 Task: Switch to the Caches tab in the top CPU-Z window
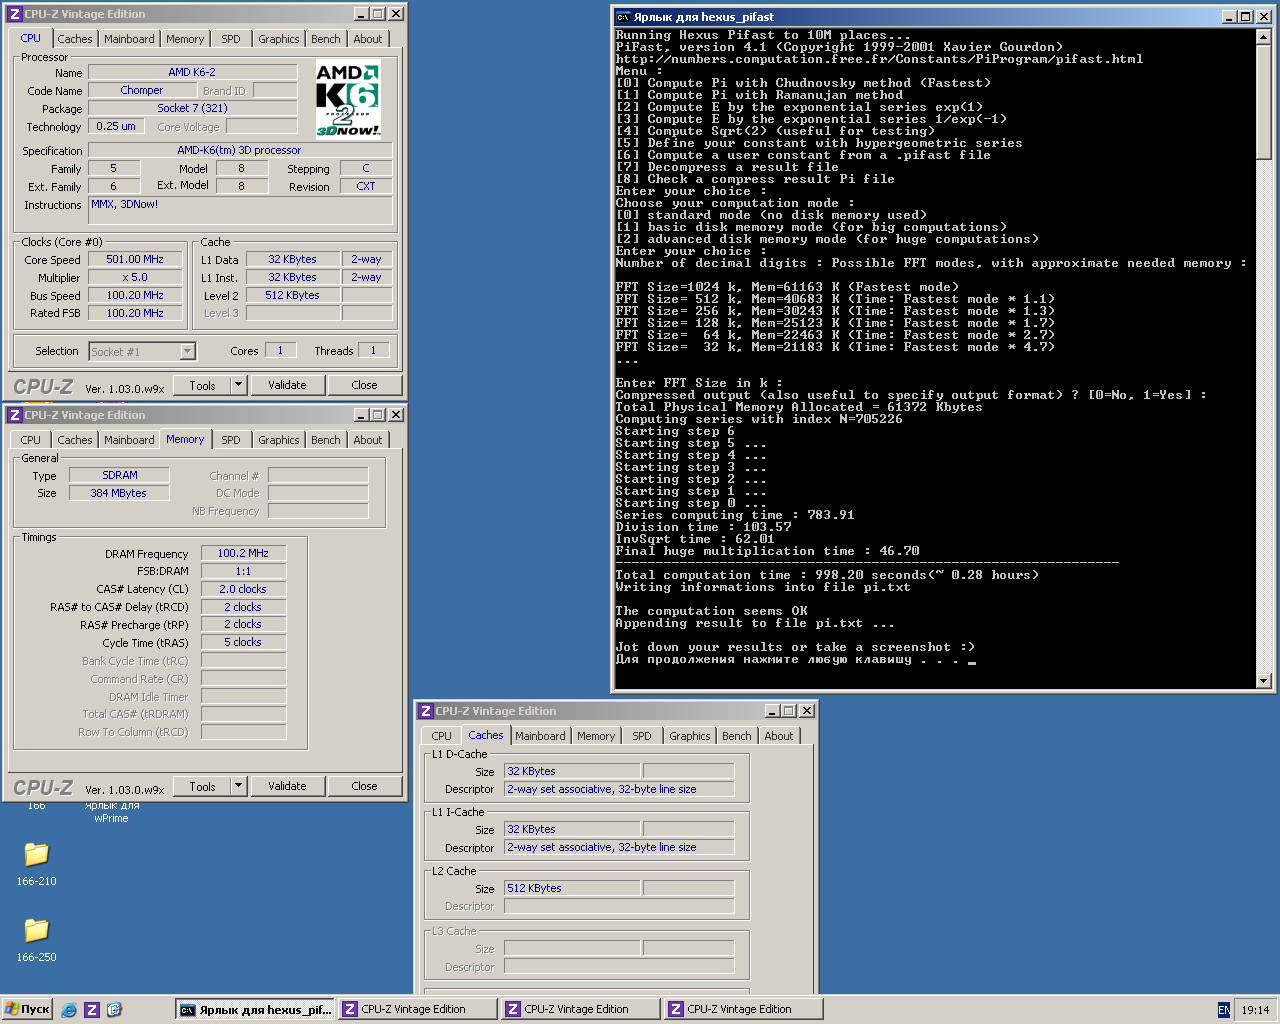74,39
